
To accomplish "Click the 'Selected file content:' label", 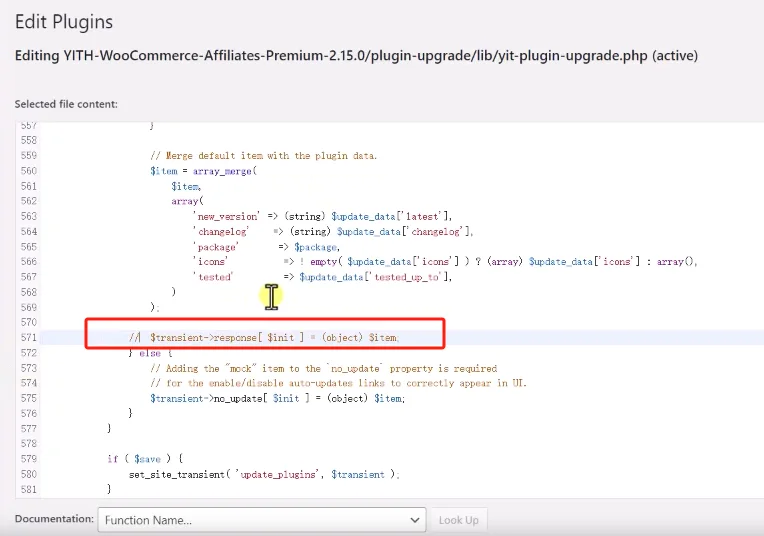I will (x=66, y=104).
